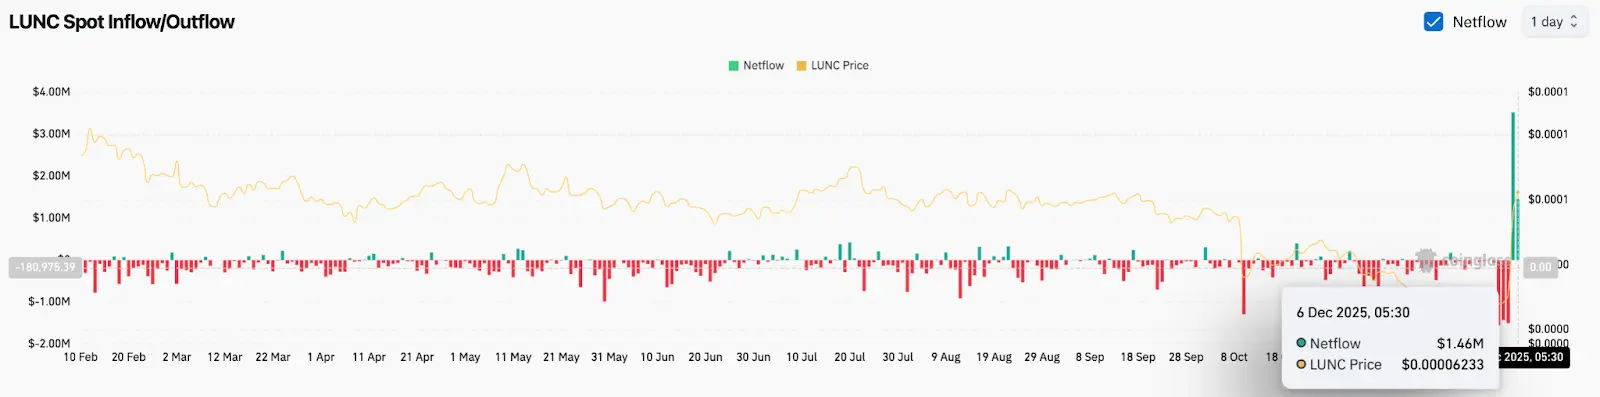Click the chart title LUNC Spot Inflow/Outflow
The height and width of the screenshot is (397, 1600).
[122, 22]
